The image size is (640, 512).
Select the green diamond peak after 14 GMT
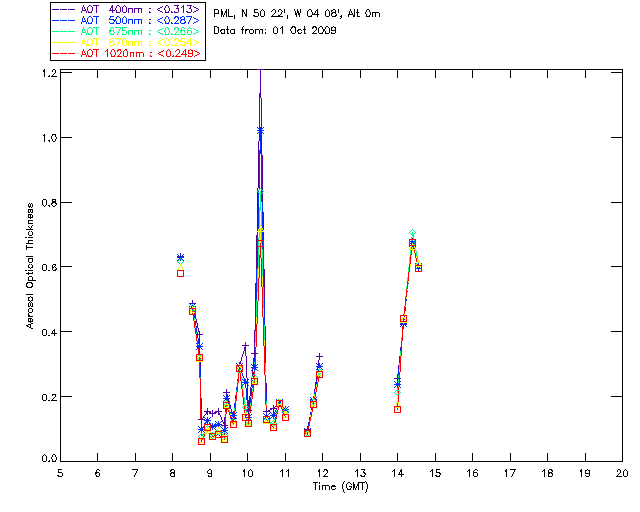(x=412, y=234)
